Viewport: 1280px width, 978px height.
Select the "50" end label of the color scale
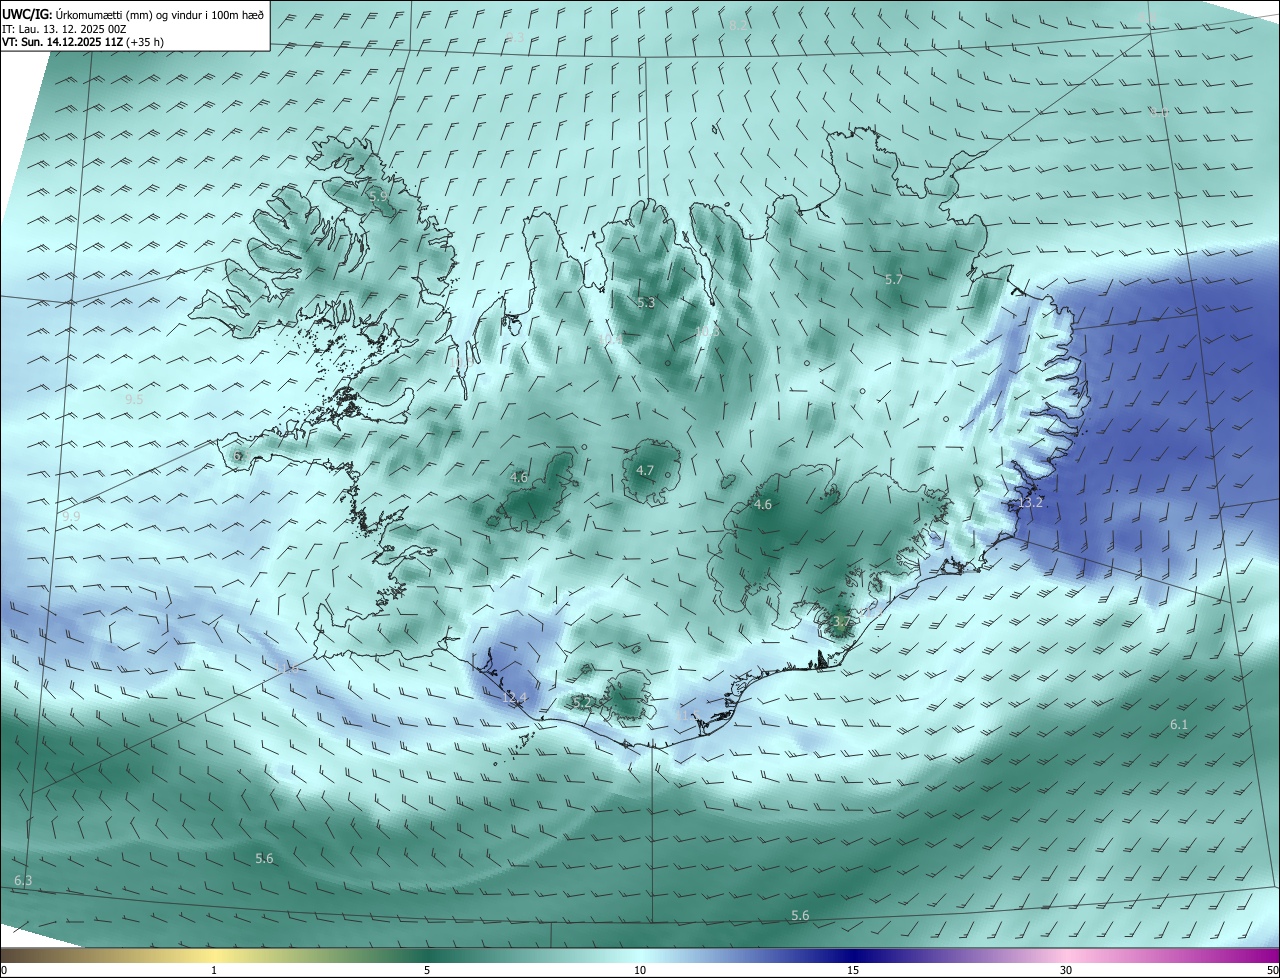1272,971
